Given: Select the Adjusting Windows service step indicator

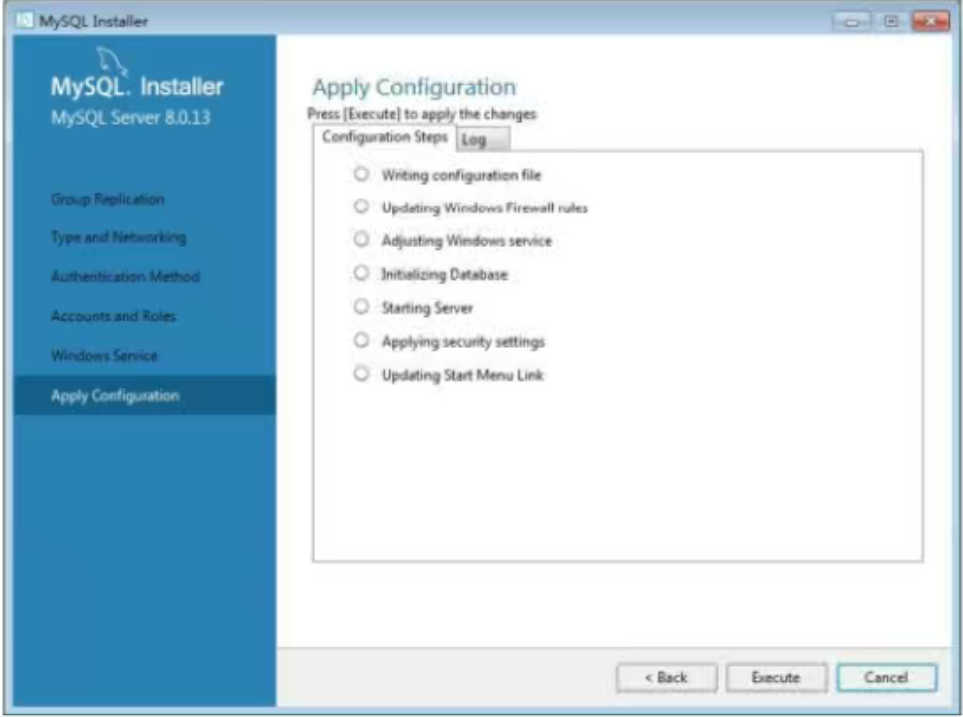Looking at the screenshot, I should coord(361,239).
